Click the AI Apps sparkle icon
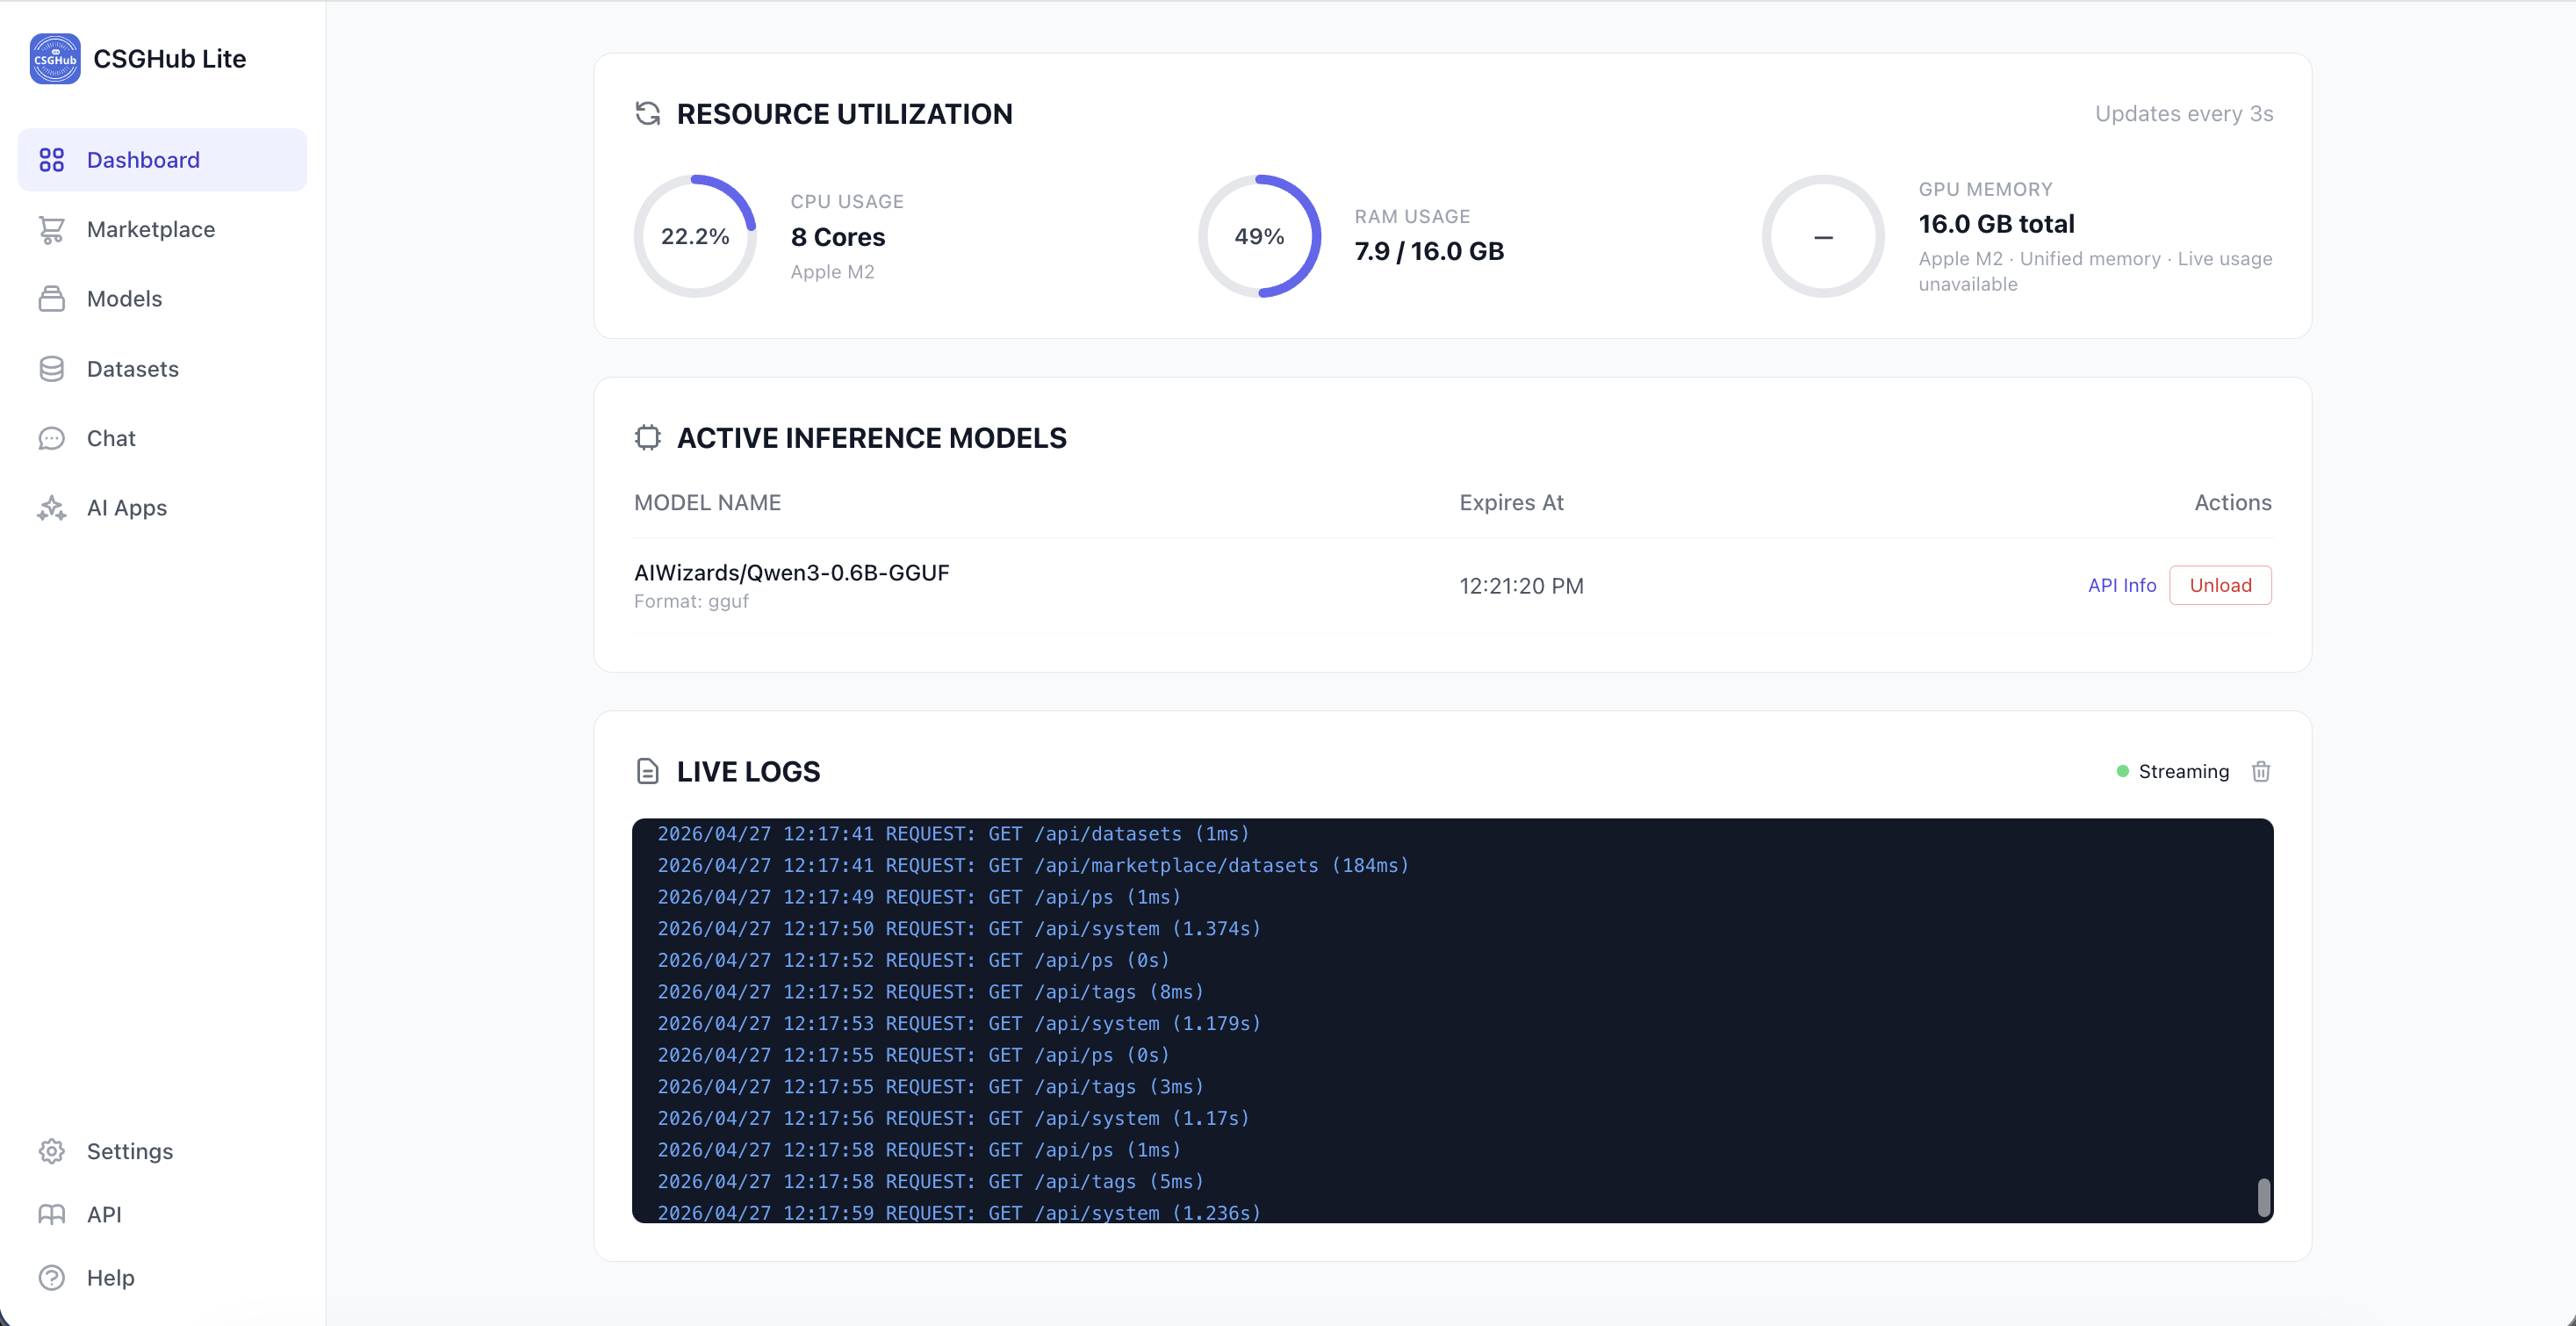 [x=52, y=508]
